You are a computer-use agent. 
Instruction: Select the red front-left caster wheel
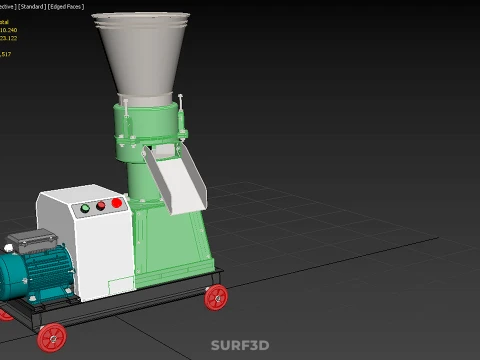[52, 338]
